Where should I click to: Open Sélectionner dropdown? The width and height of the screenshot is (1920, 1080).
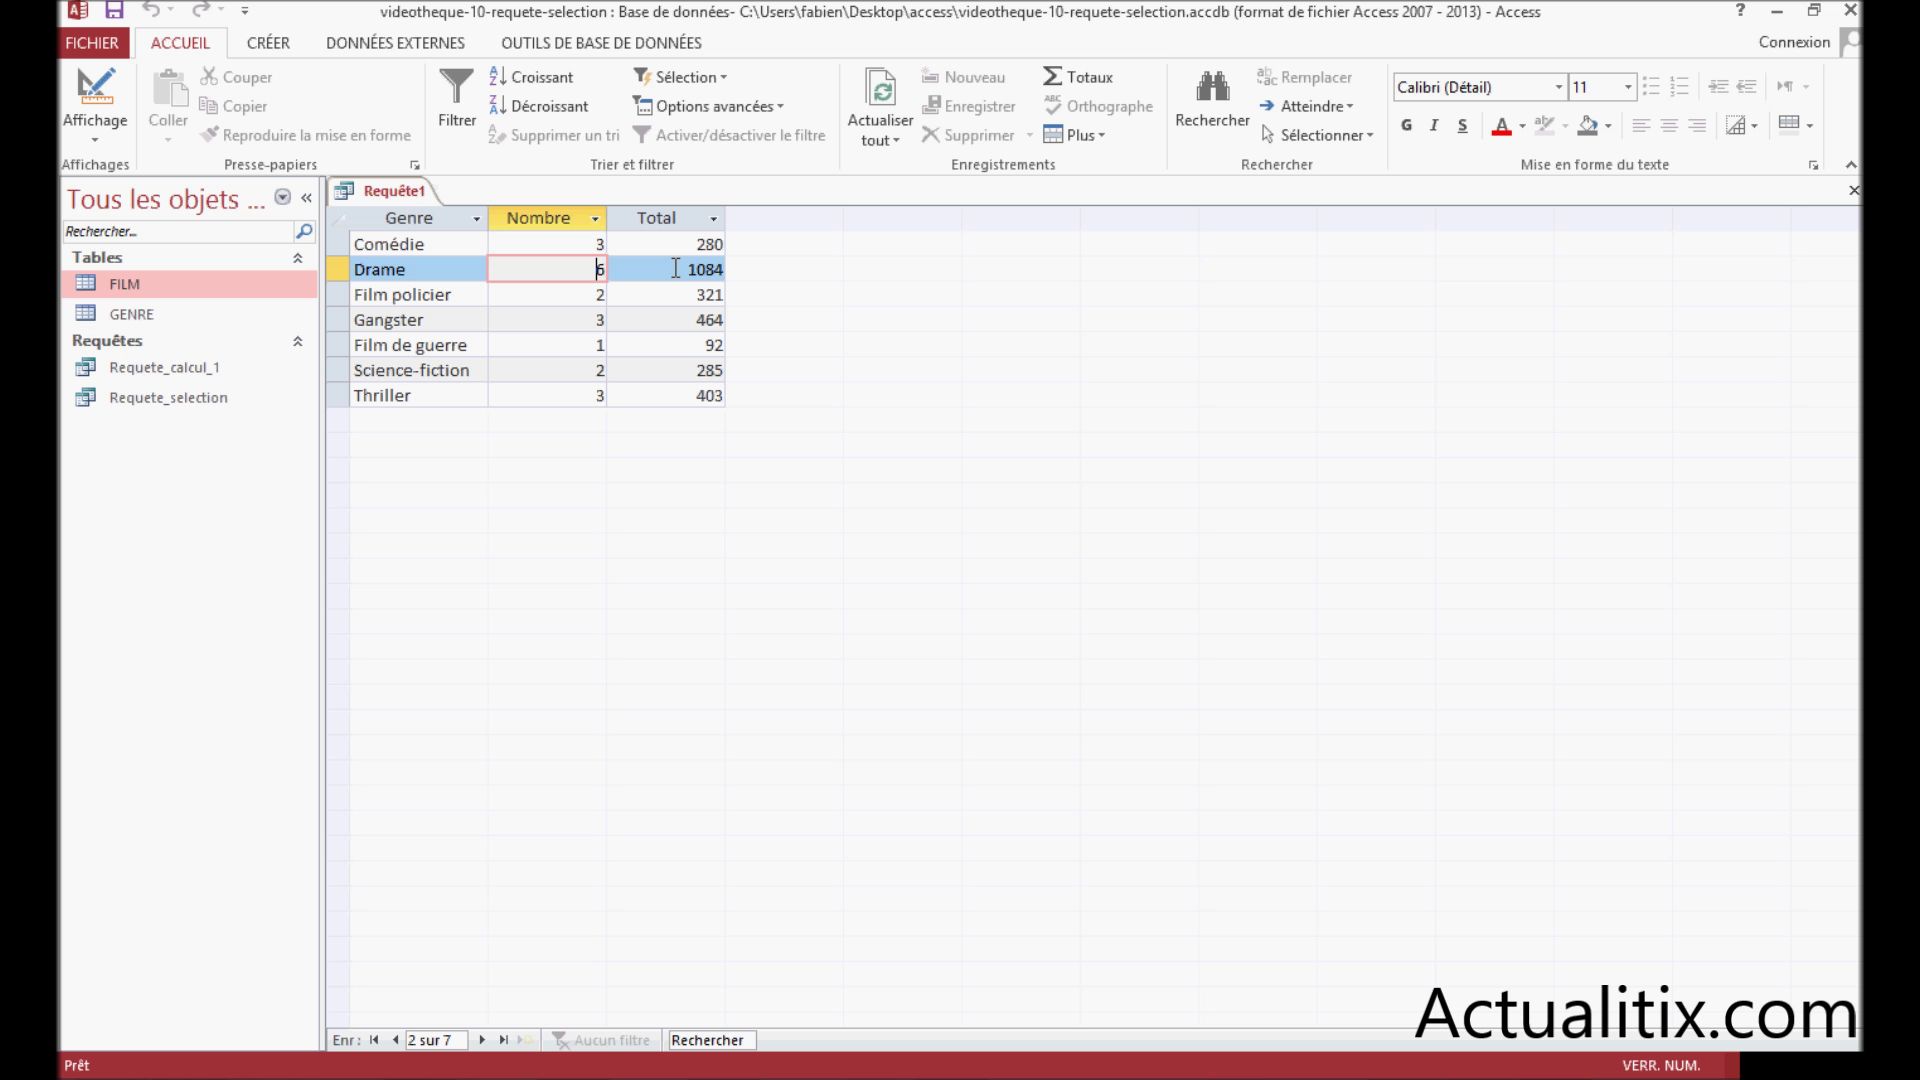click(x=1316, y=135)
